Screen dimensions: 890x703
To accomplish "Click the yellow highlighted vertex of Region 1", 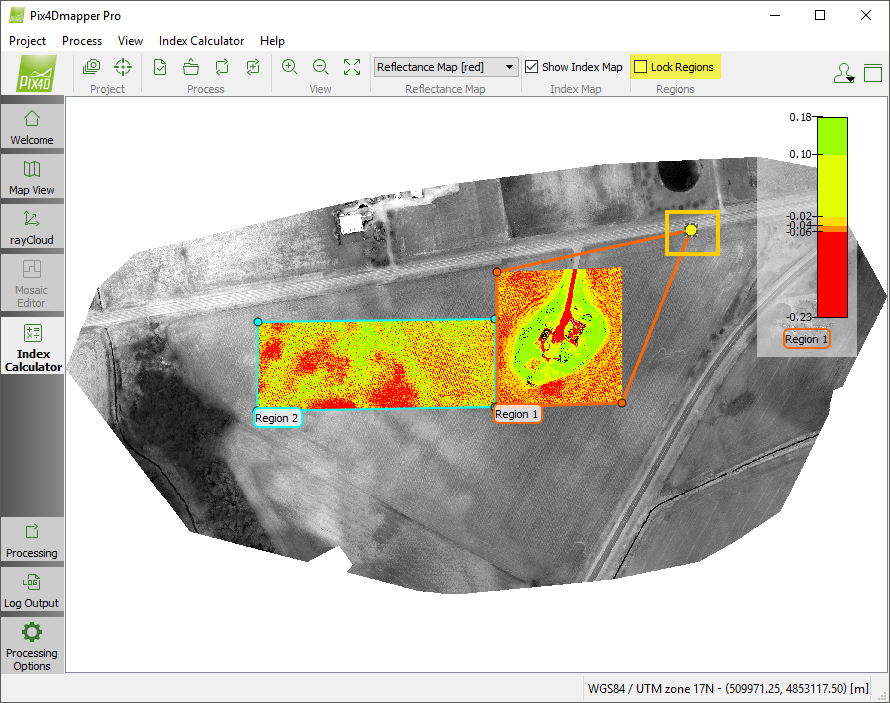I will 691,231.
